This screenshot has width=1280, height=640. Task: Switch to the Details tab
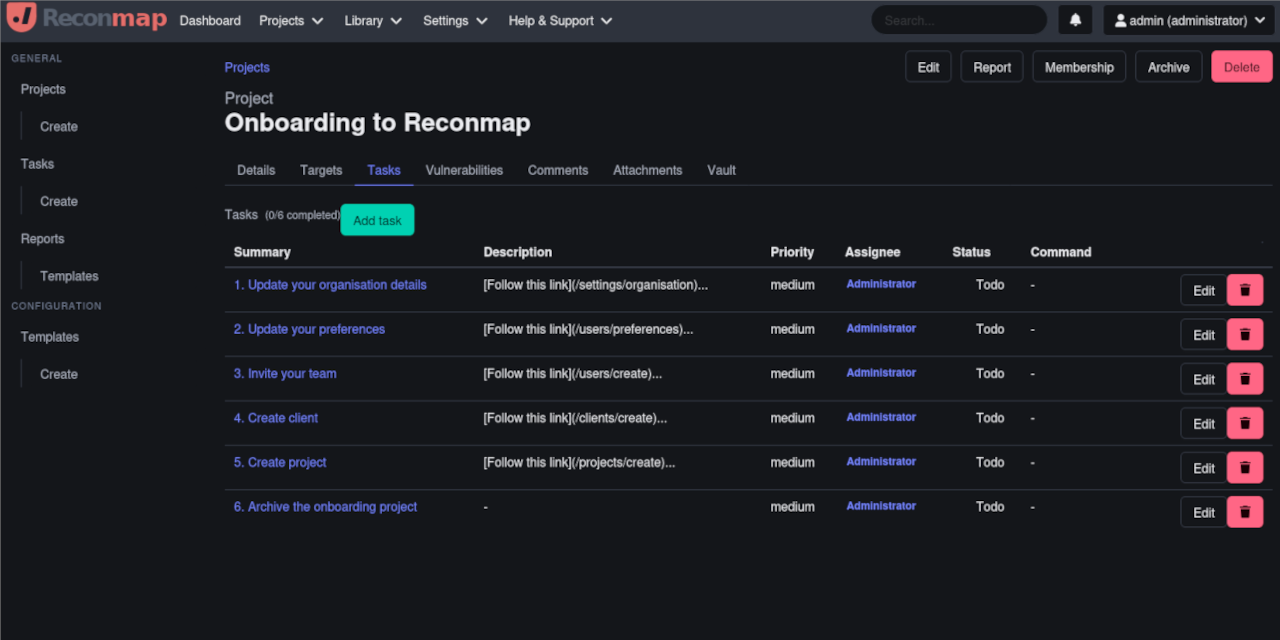(256, 170)
